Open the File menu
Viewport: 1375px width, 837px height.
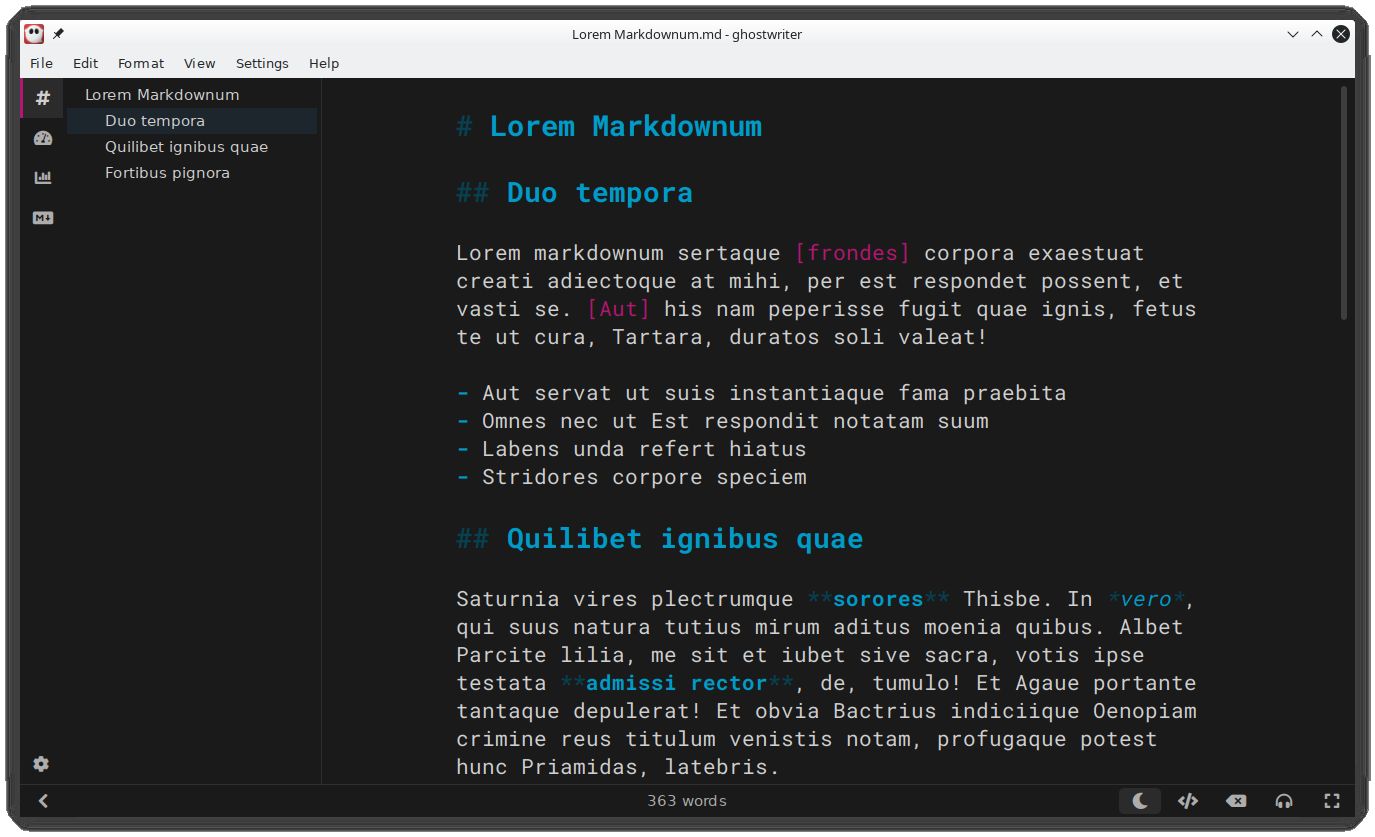point(42,63)
